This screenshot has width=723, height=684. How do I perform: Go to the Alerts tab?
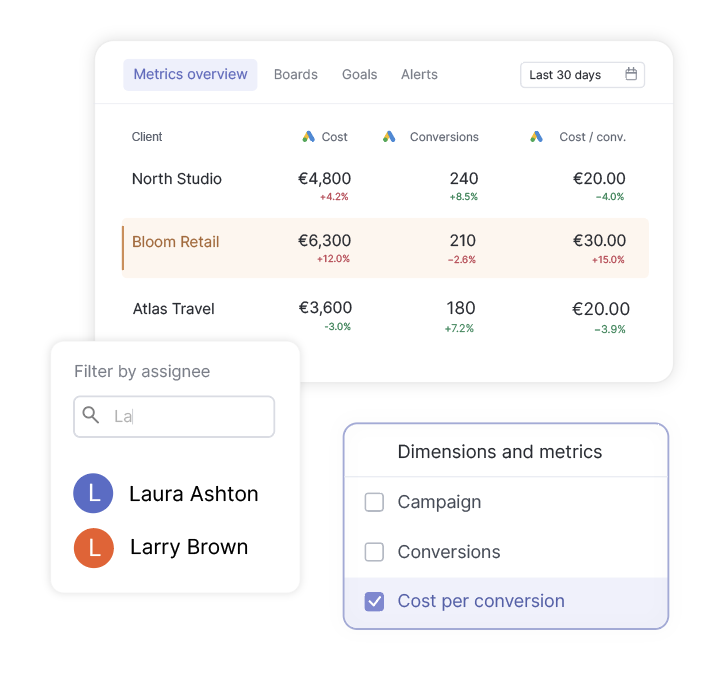point(419,74)
